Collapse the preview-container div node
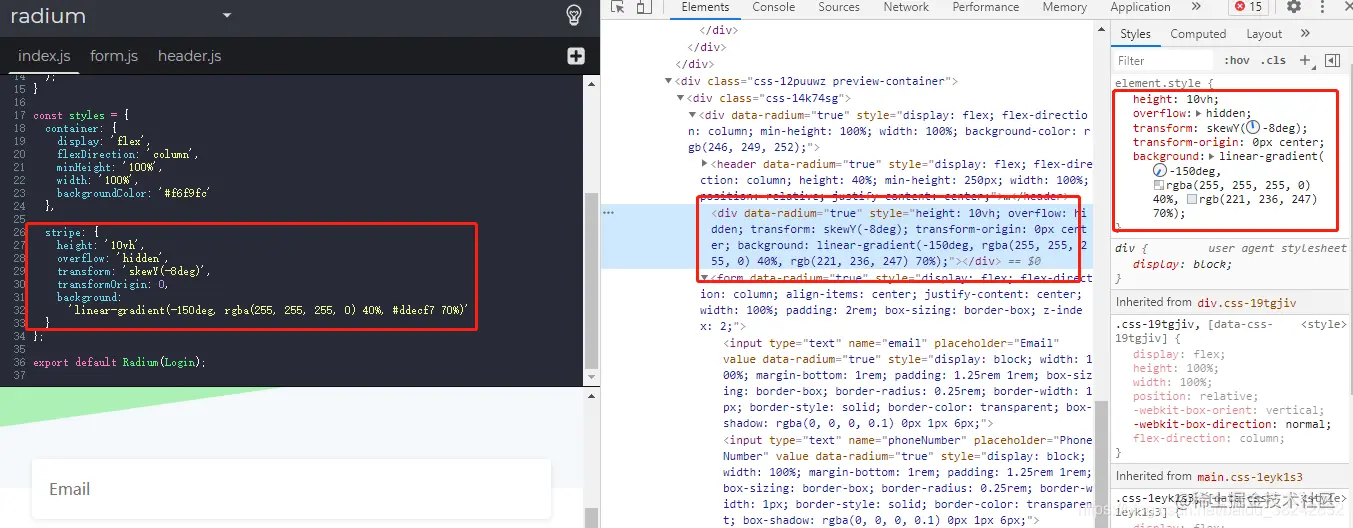Screen dimensions: 1353x528 (669, 82)
